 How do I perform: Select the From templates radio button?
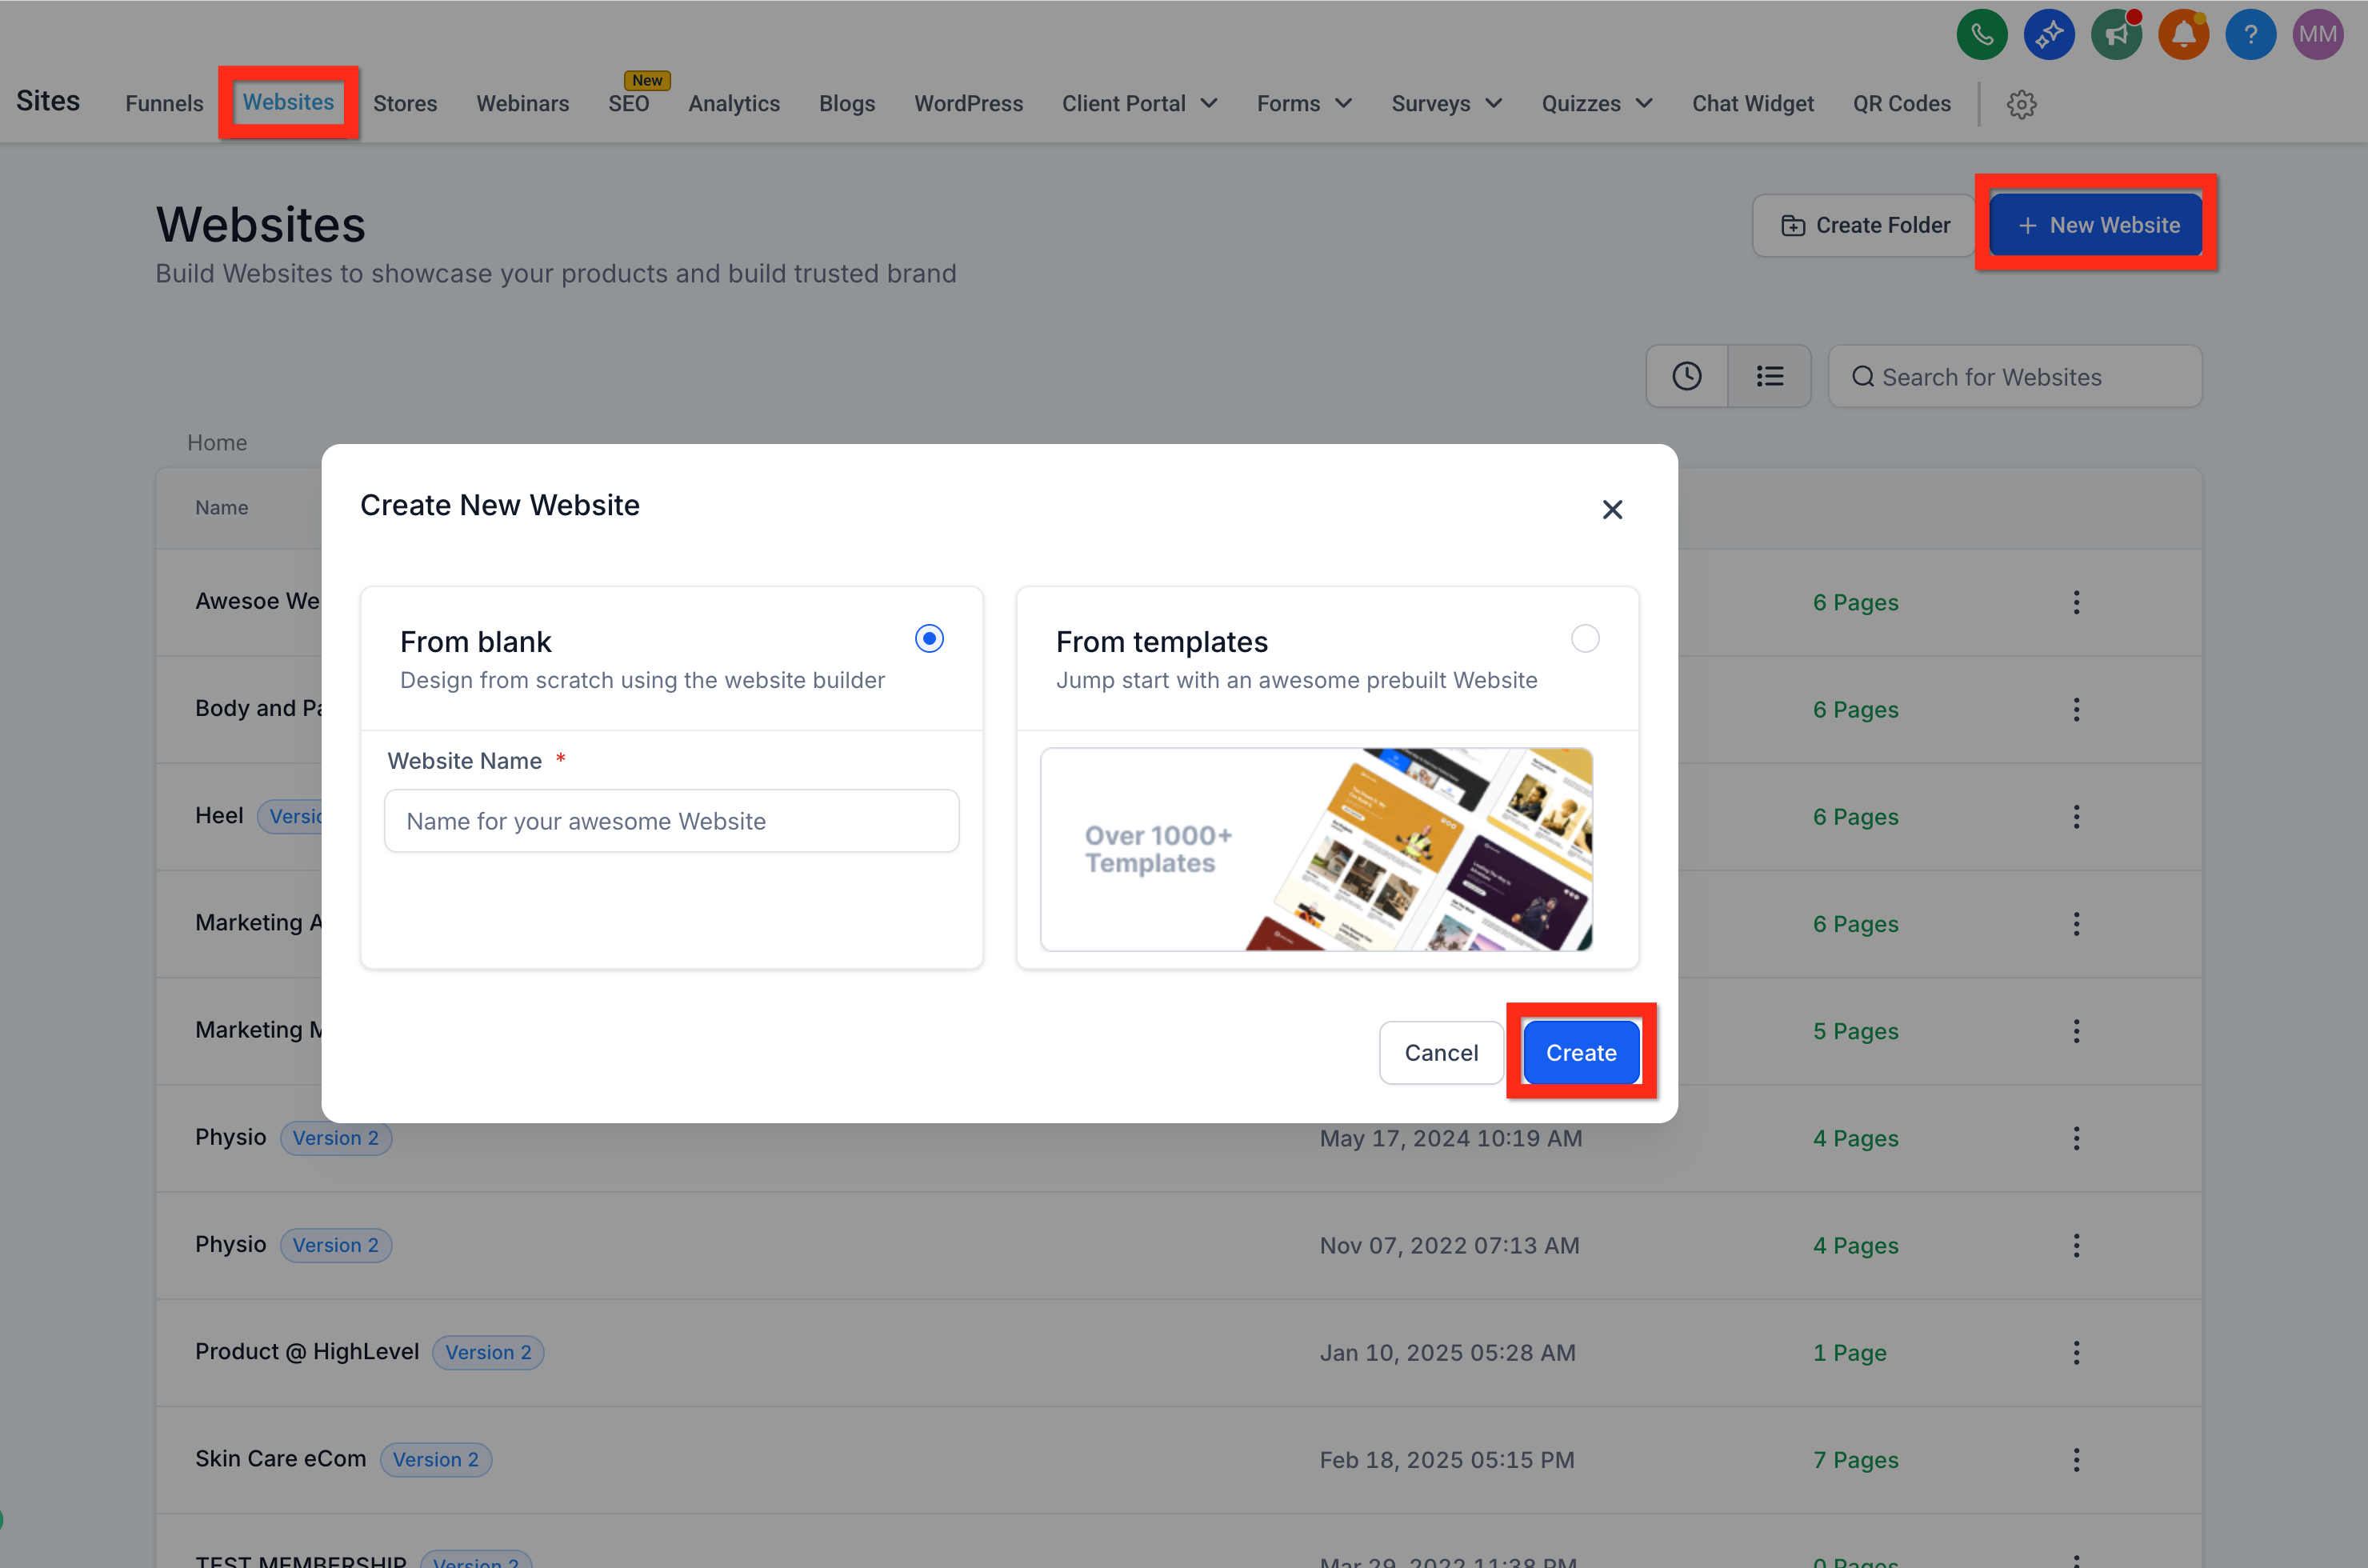click(x=1584, y=638)
